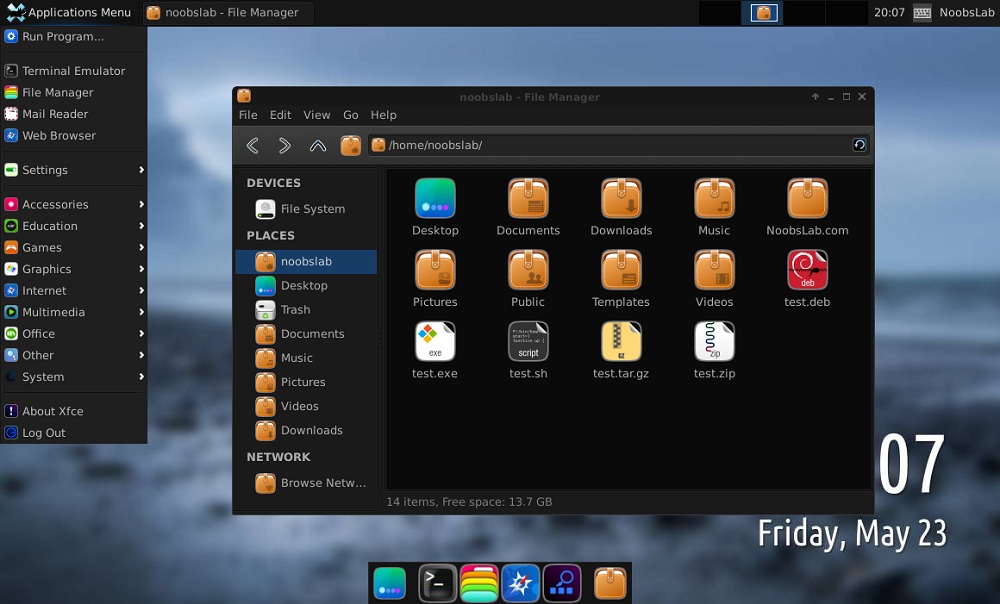Open the Go menu
Screen dimensions: 1000x604
tap(351, 115)
